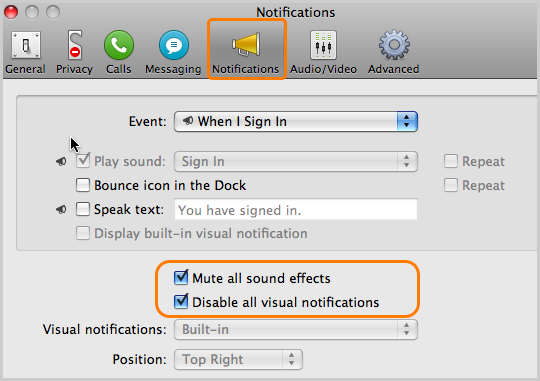Open the Event dropdown showing When I Sign In
The height and width of the screenshot is (381, 540).
click(x=296, y=121)
